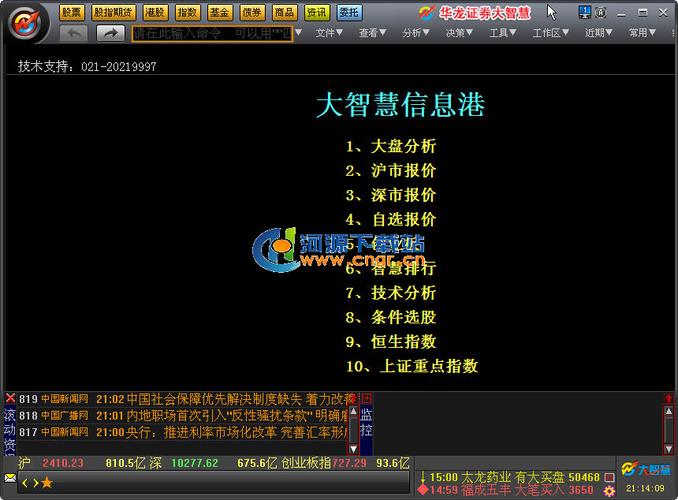Open the 常用 menu
The image size is (678, 500).
click(642, 32)
